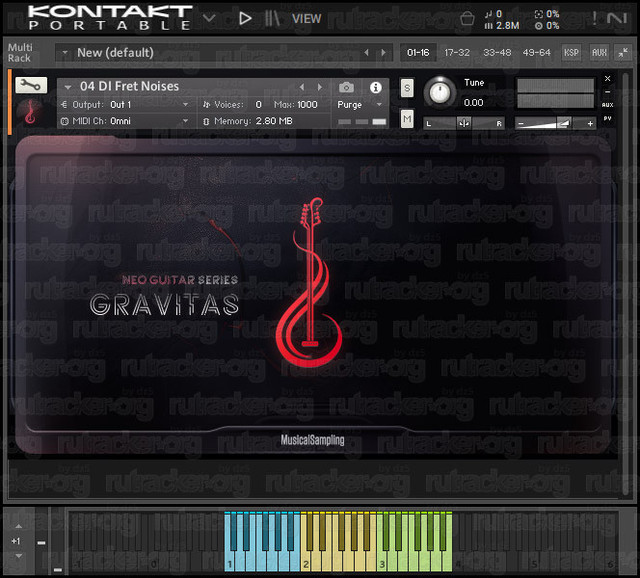Open the shop bag icon
The image size is (640, 578).
coord(467,18)
